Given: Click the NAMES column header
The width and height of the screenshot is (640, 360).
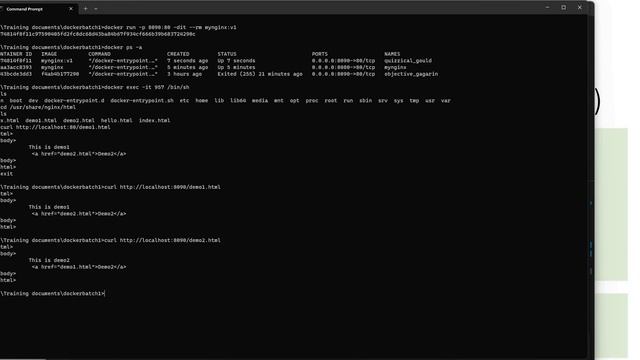Looking at the screenshot, I should (392, 54).
